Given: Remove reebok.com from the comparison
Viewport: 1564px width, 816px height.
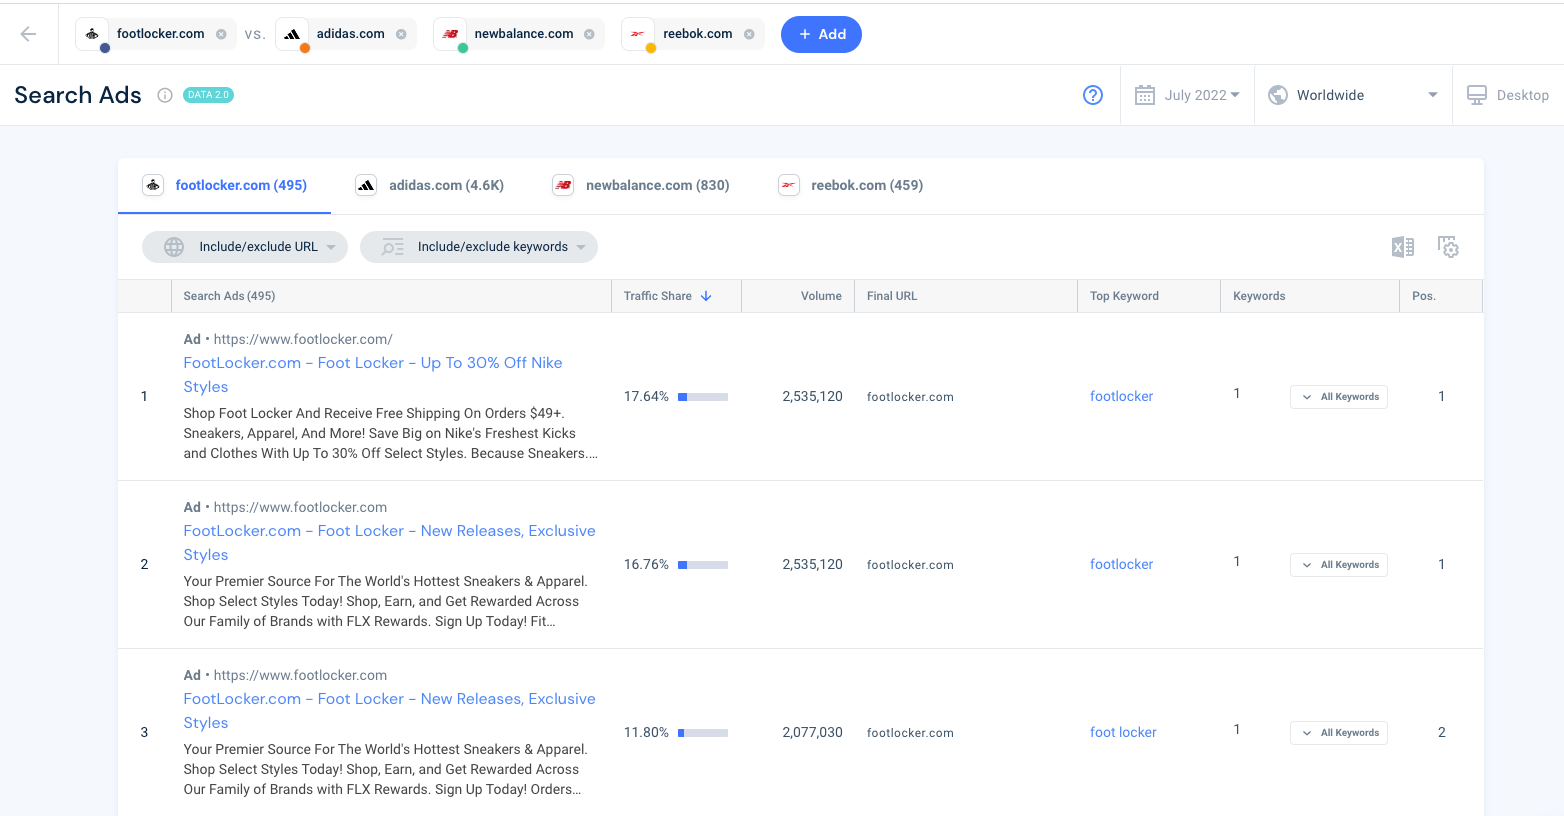Looking at the screenshot, I should point(749,34).
